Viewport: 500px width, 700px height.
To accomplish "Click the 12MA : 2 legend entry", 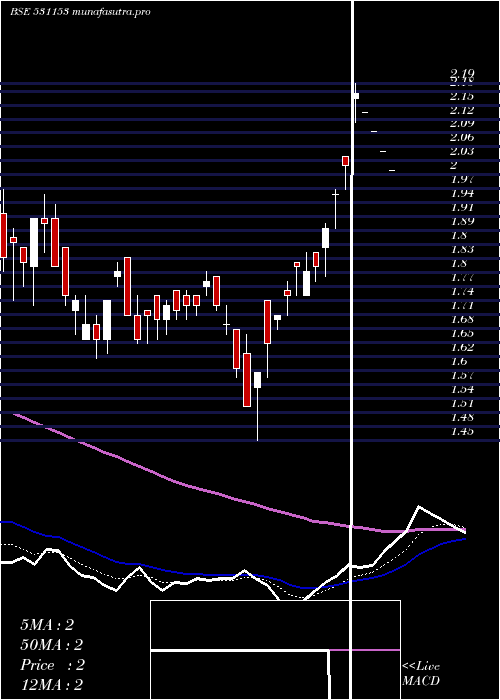I will point(52,685).
